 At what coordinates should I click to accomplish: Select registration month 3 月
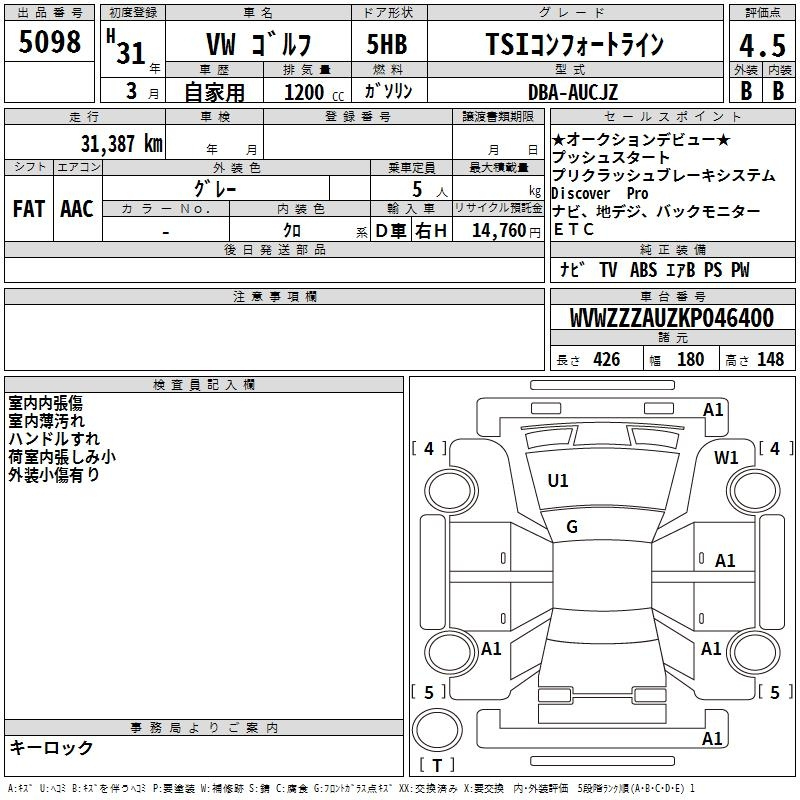[x=142, y=91]
